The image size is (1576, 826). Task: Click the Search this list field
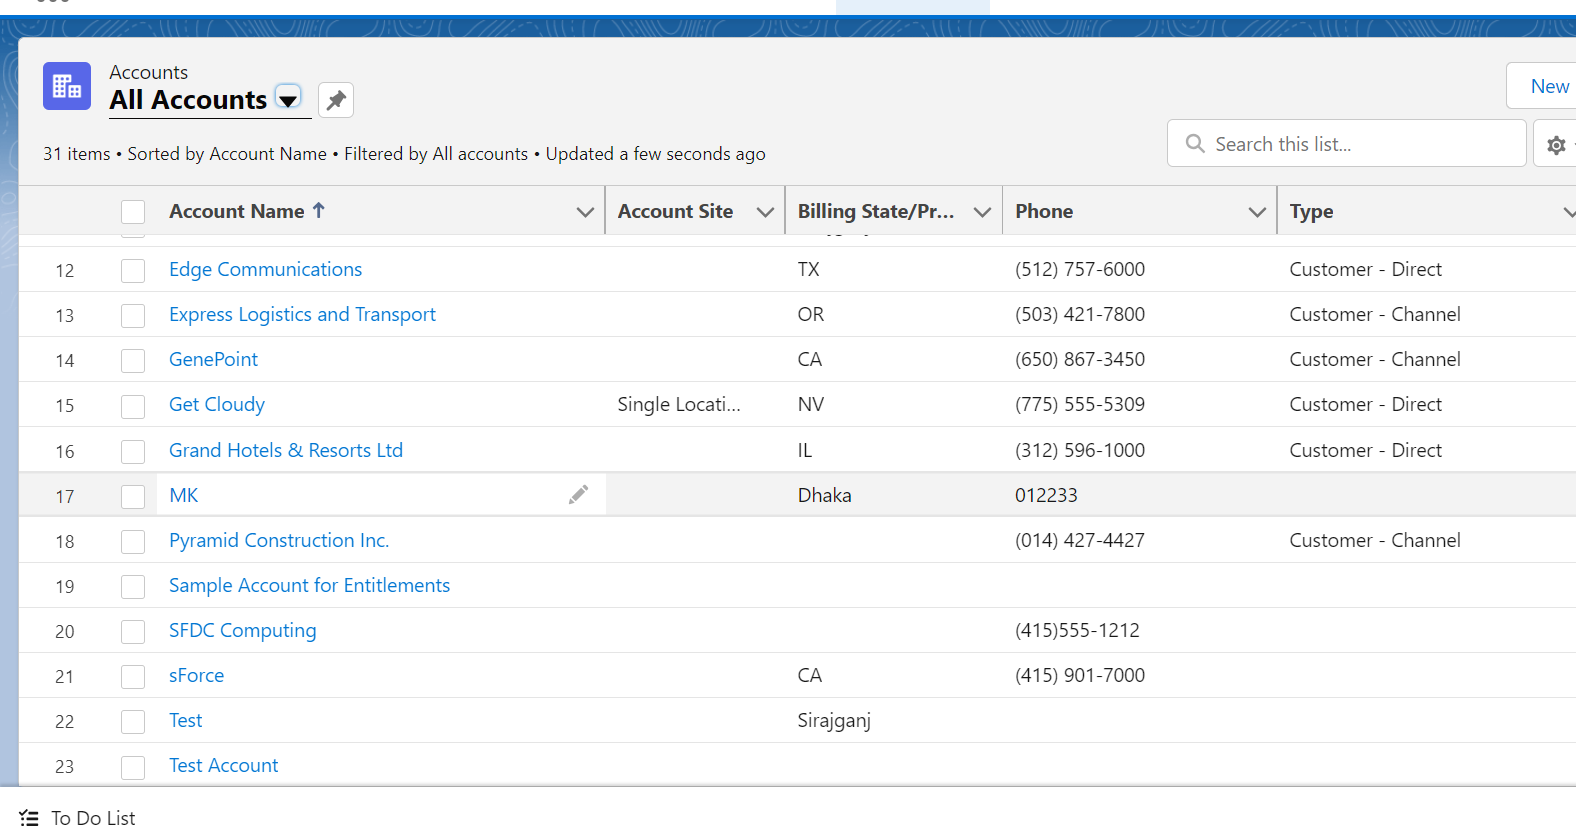pos(1347,144)
